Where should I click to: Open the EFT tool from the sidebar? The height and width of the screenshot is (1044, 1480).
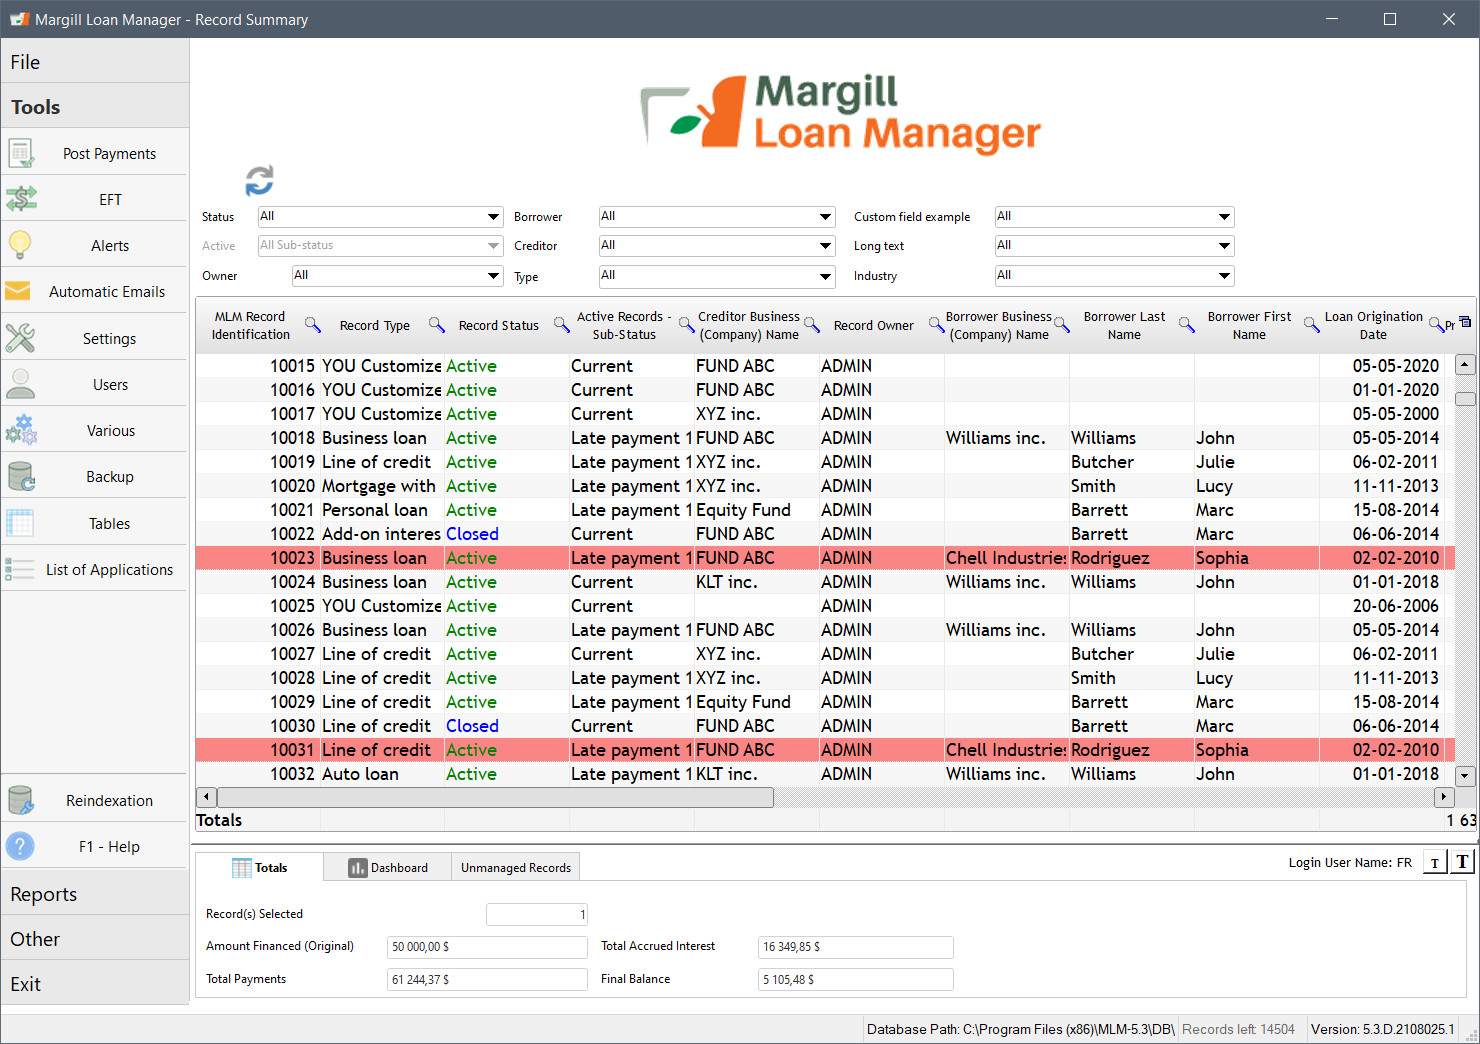tap(21, 198)
